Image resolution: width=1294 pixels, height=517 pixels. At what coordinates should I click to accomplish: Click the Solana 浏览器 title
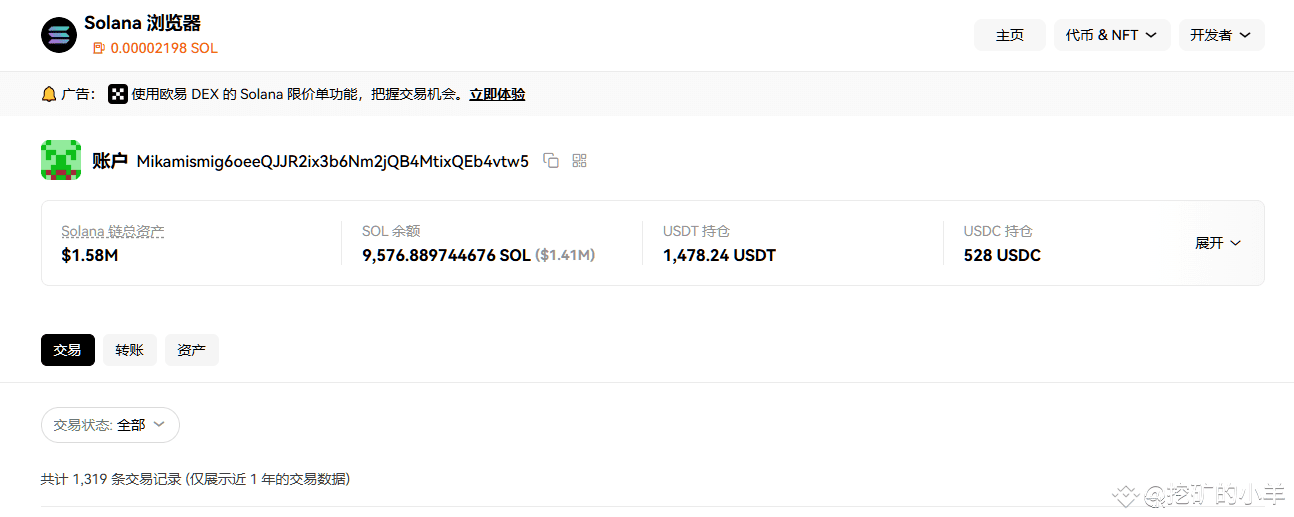[x=142, y=23]
